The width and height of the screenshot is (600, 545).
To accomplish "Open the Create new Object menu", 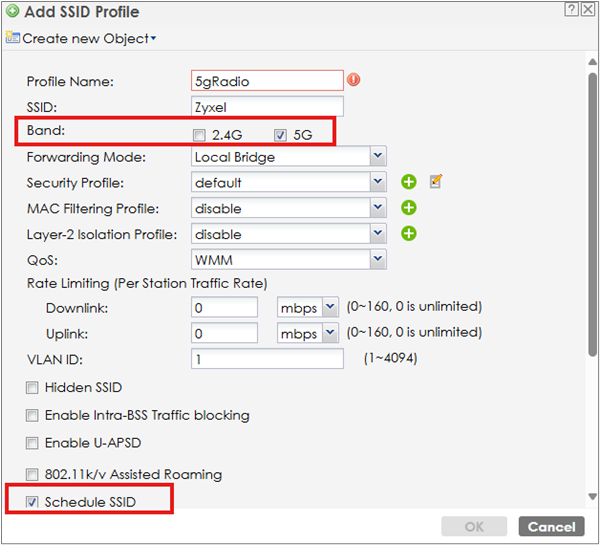I will (89, 38).
